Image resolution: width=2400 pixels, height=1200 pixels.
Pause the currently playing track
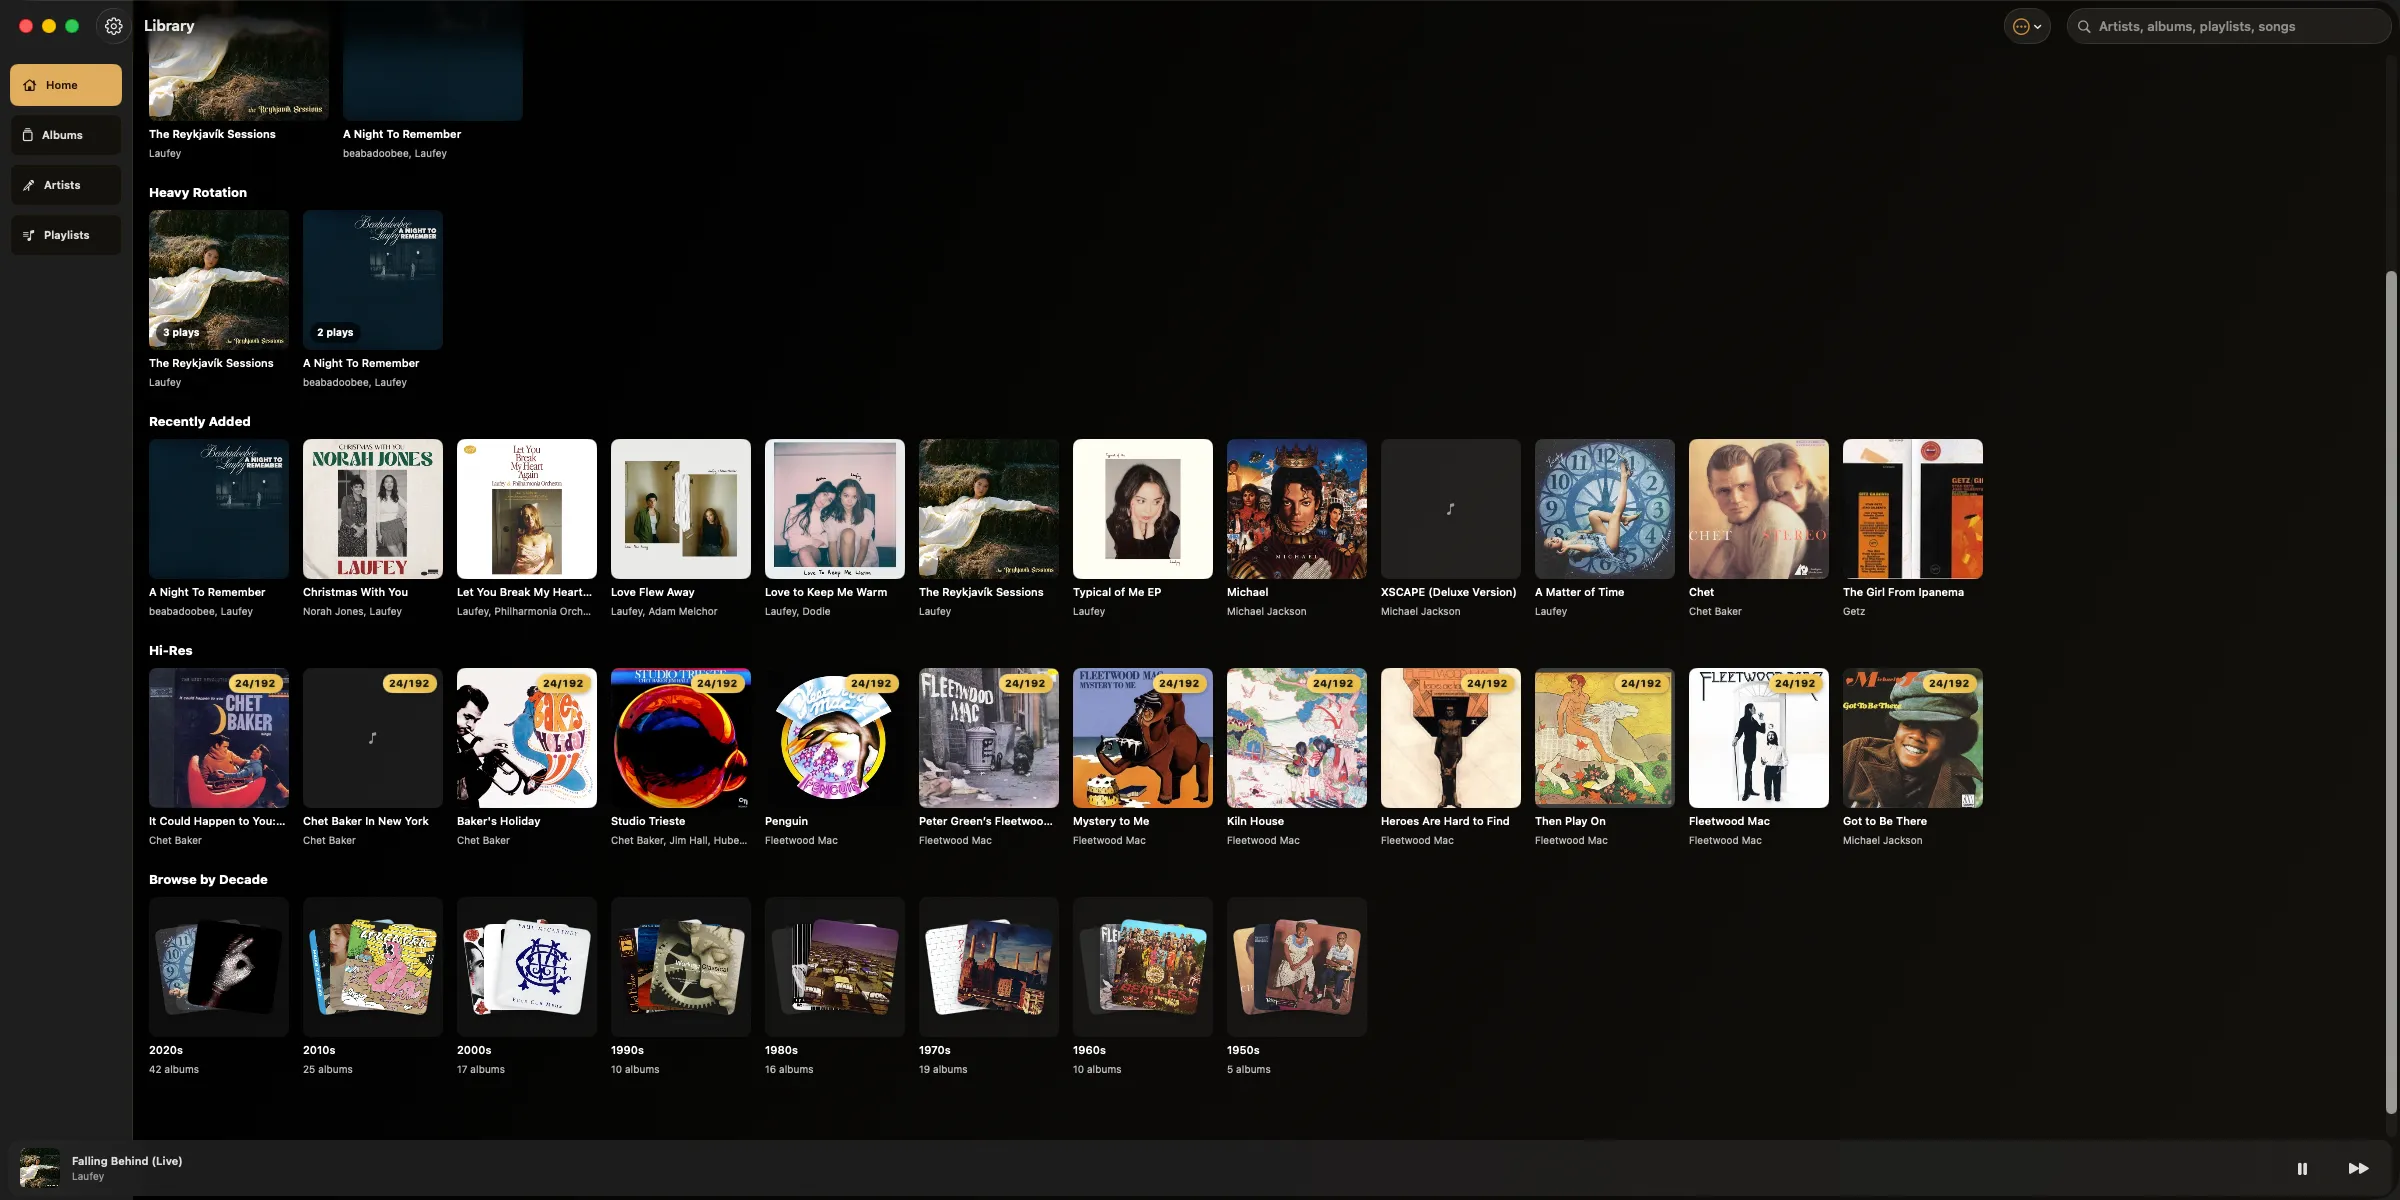coord(2302,1168)
